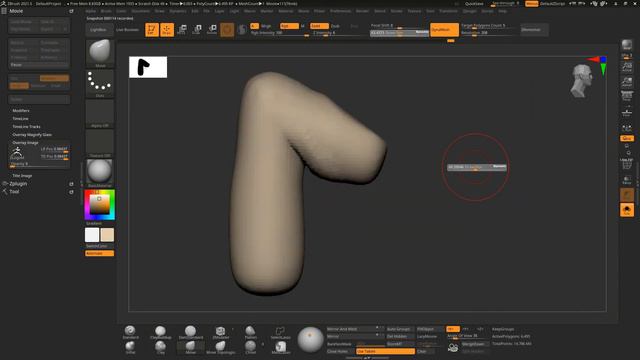Click the LightBox button

(x=98, y=29)
